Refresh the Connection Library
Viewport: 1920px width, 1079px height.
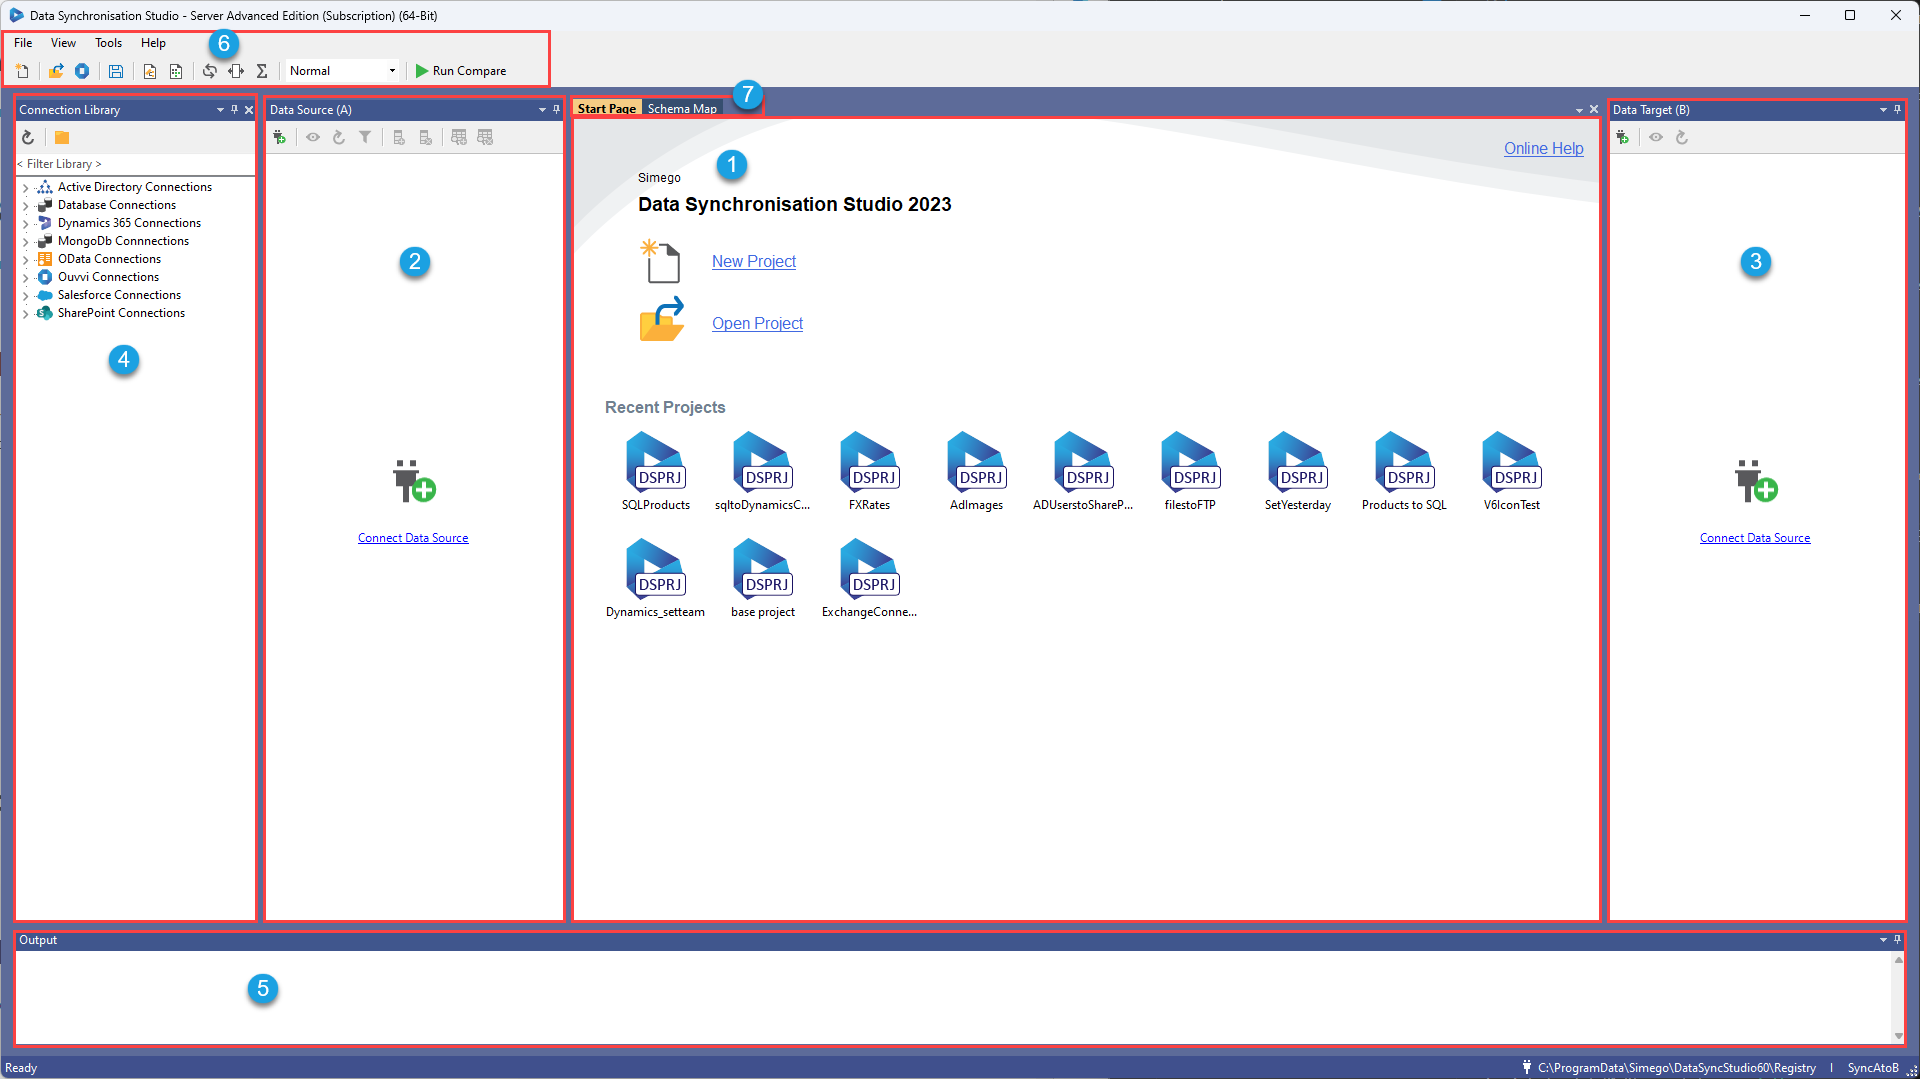click(x=28, y=137)
